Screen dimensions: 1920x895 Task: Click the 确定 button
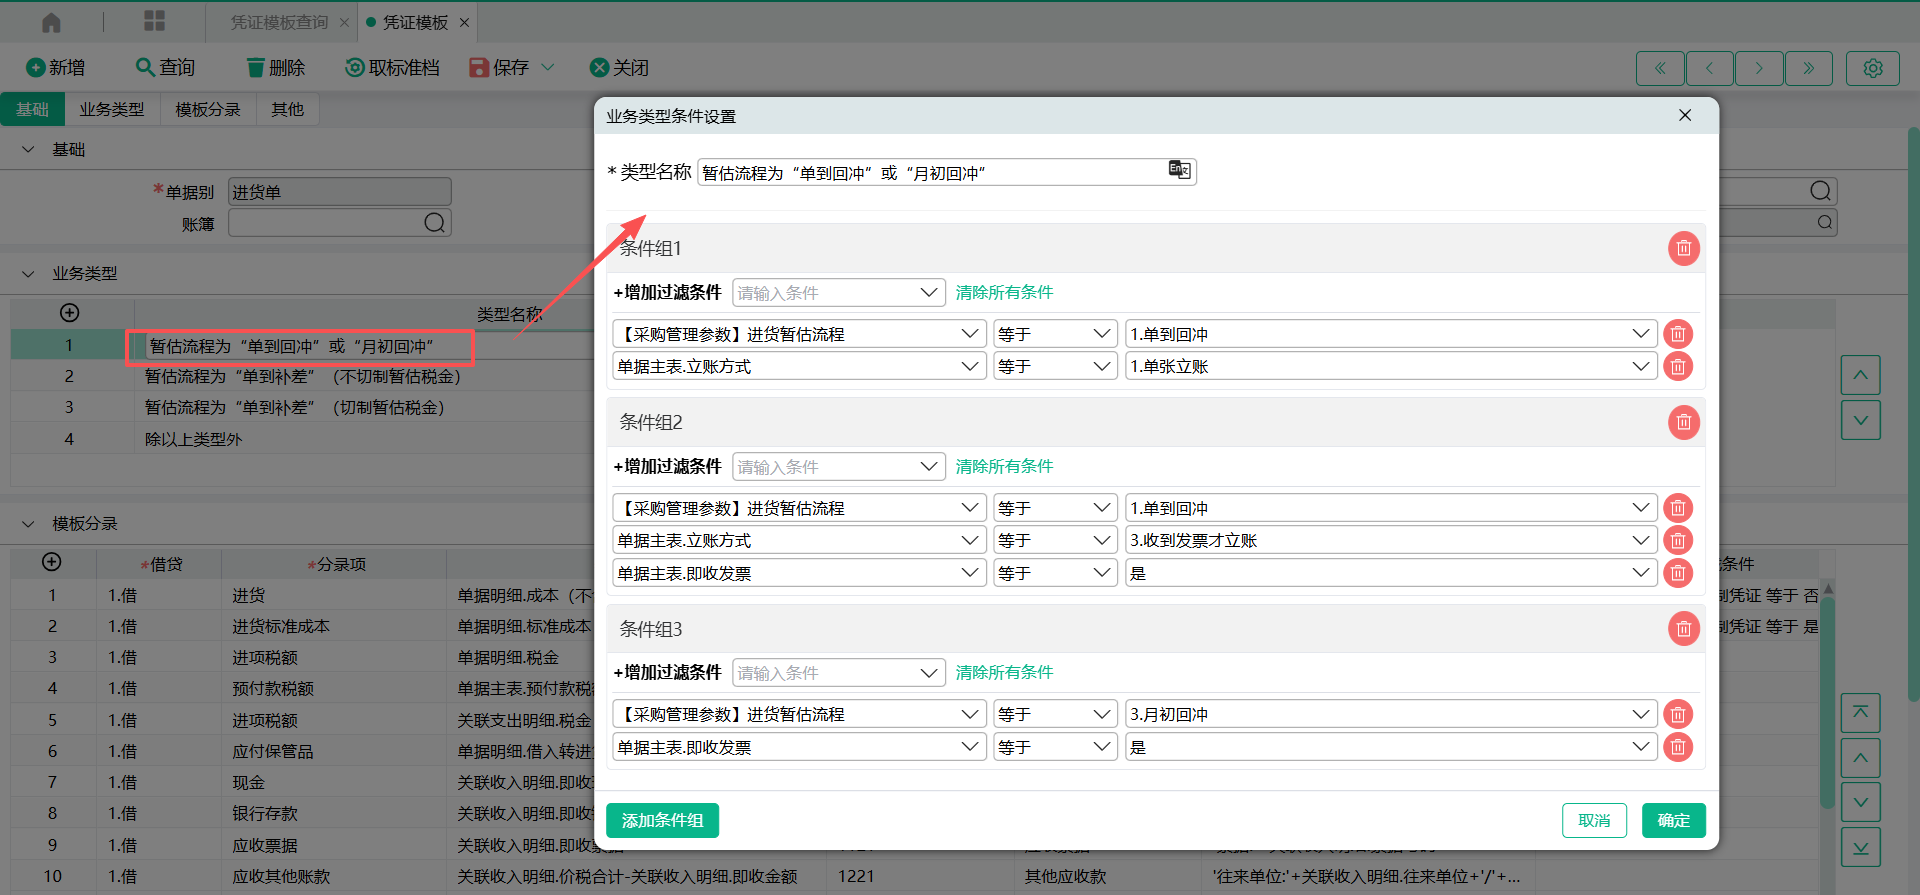point(1673,820)
